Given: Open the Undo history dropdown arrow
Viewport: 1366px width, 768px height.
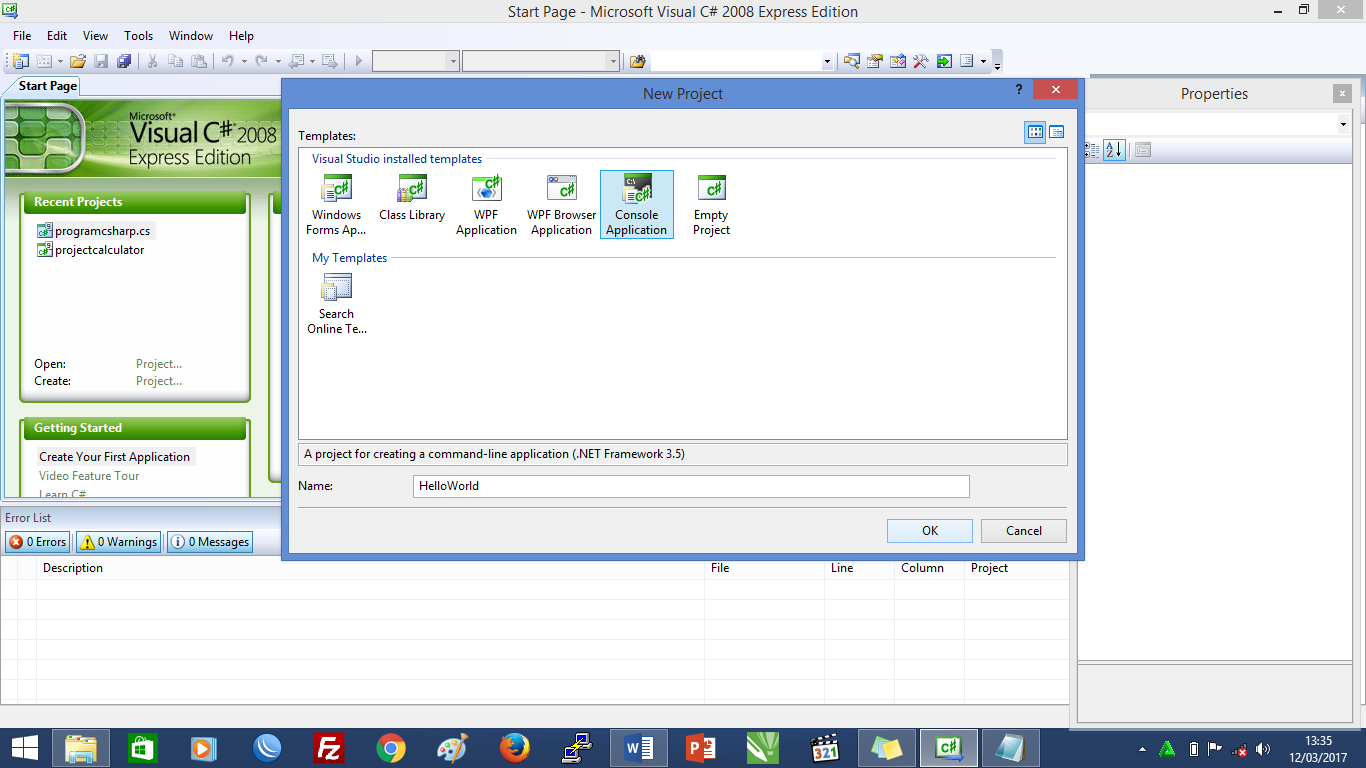Looking at the screenshot, I should [x=243, y=61].
